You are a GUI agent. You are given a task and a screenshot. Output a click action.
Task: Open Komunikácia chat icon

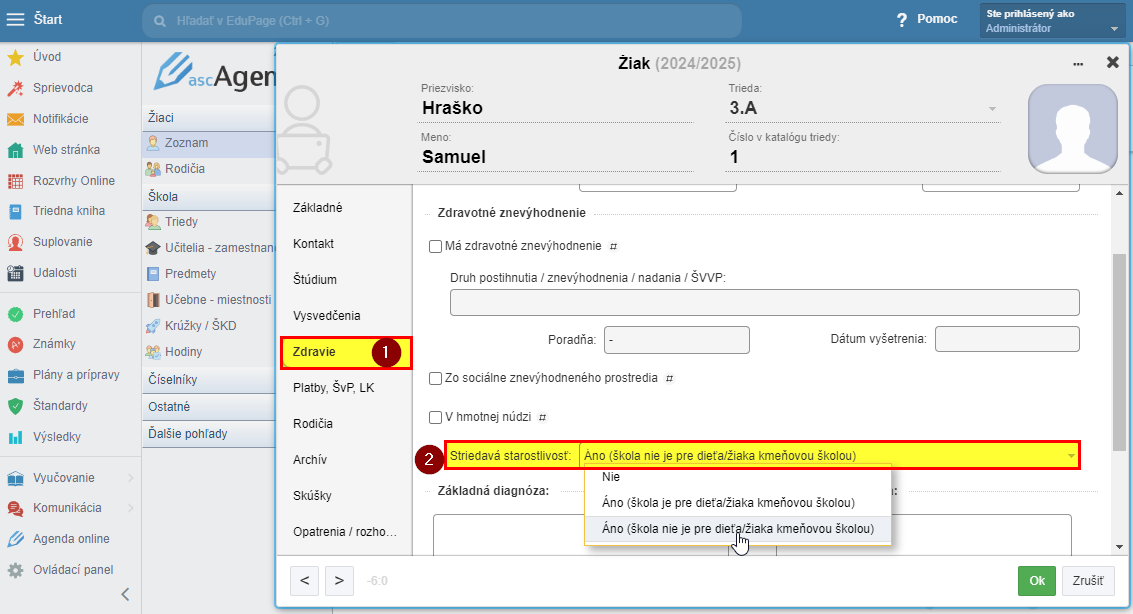tap(15, 509)
